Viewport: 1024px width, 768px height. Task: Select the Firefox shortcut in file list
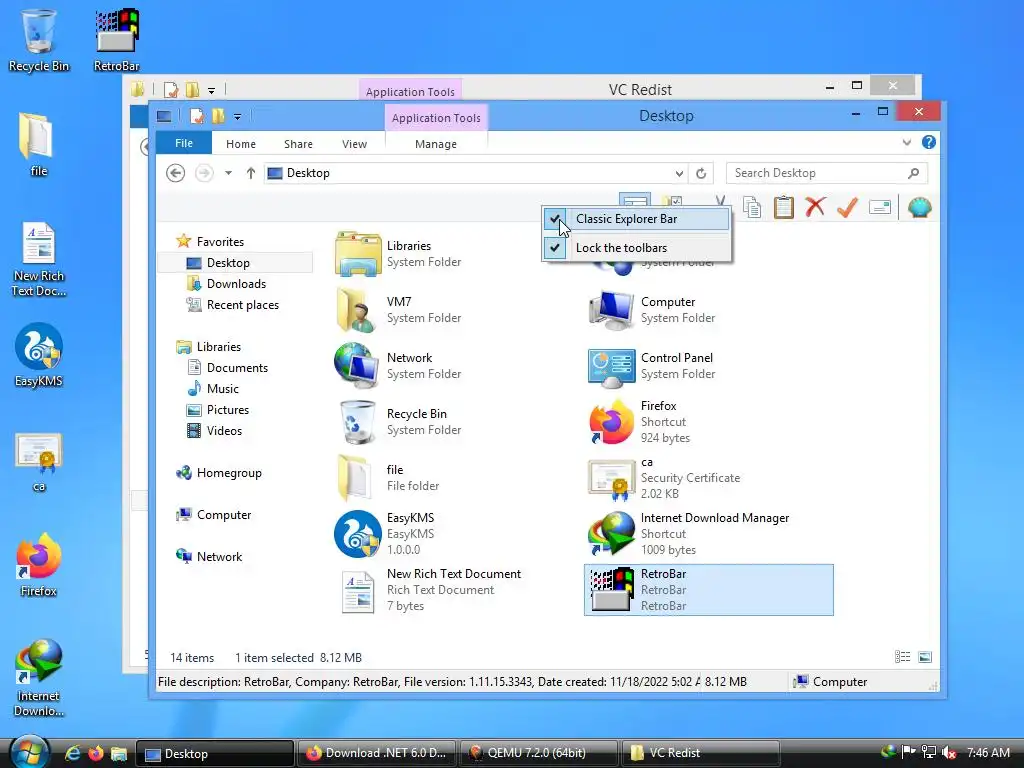[x=709, y=422]
